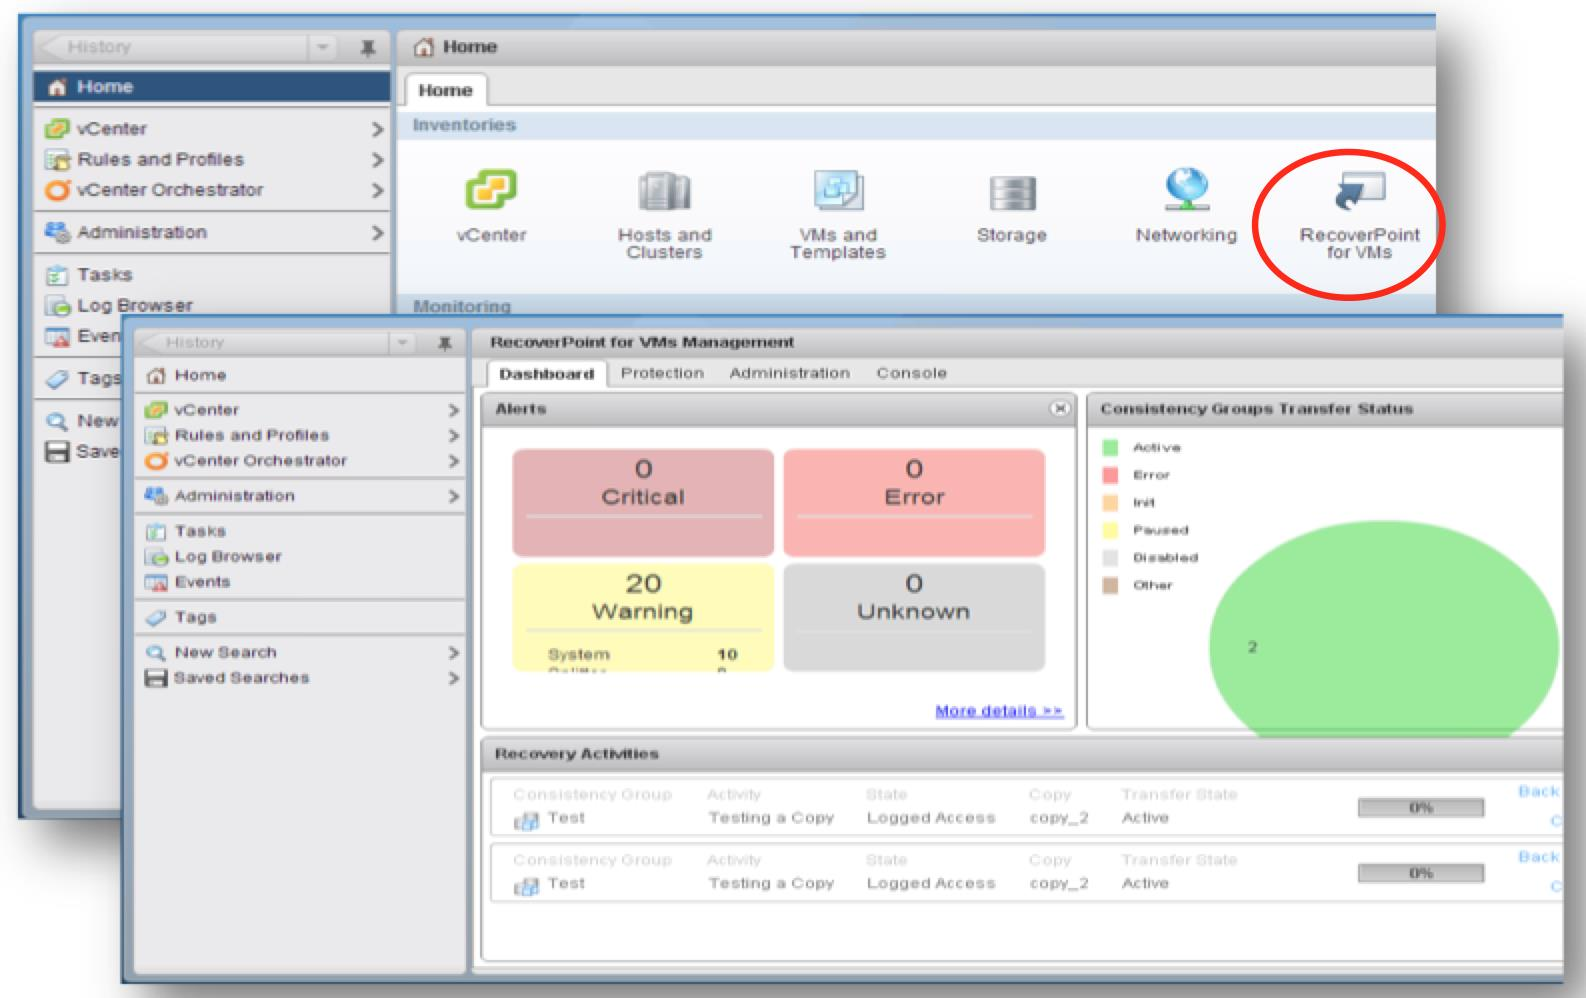
Task: Open the More details link in Alerts
Action: pyautogui.click(x=998, y=711)
